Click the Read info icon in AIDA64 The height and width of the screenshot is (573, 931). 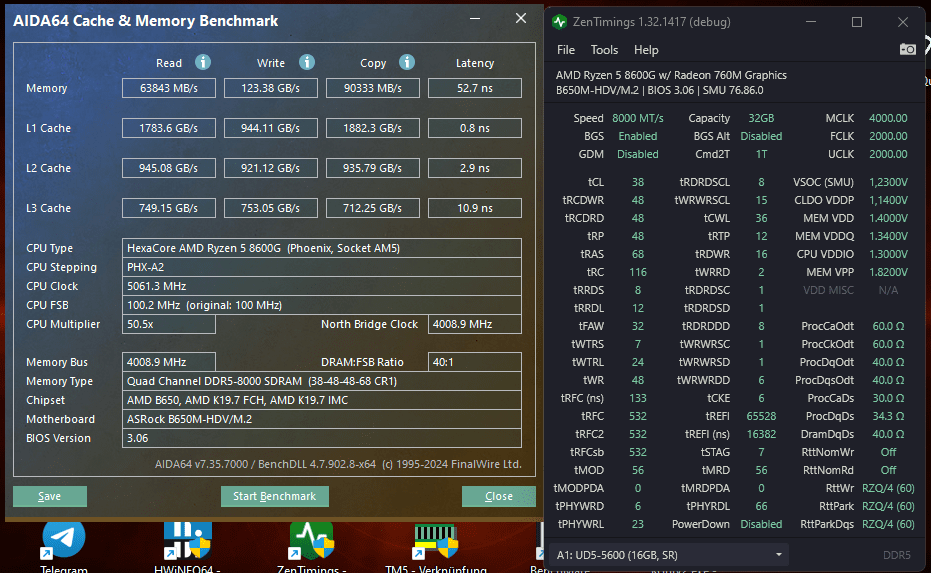203,62
